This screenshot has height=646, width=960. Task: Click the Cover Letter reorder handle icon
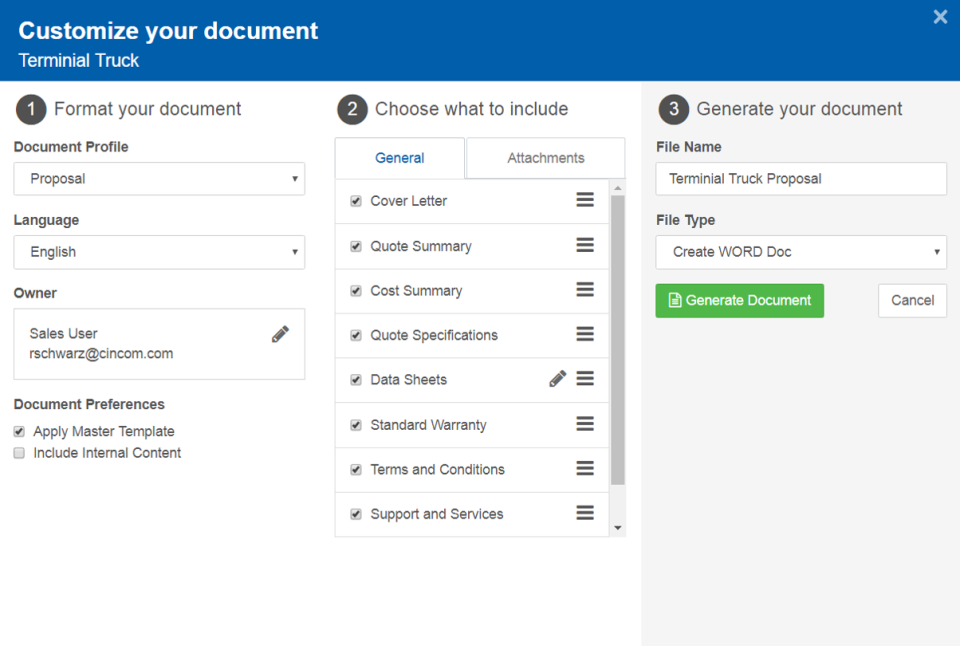click(585, 200)
